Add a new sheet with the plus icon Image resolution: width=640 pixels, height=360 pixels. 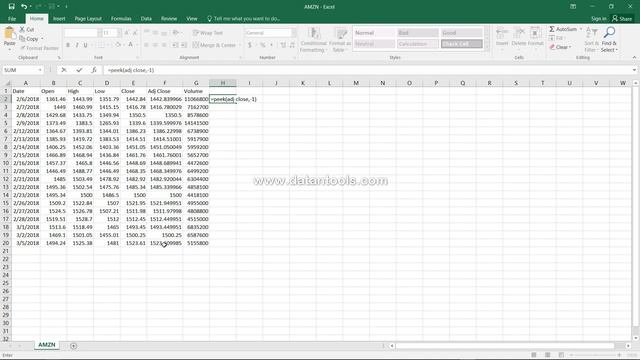point(73,346)
